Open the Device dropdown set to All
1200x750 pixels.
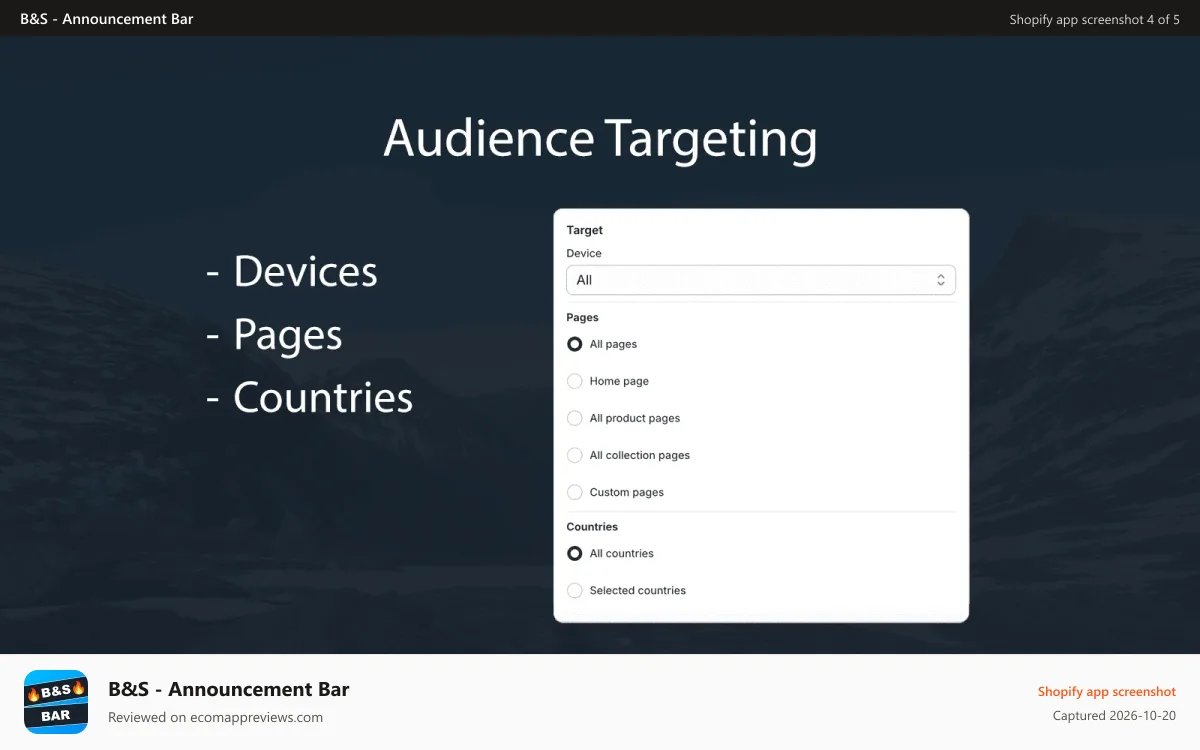(x=761, y=280)
